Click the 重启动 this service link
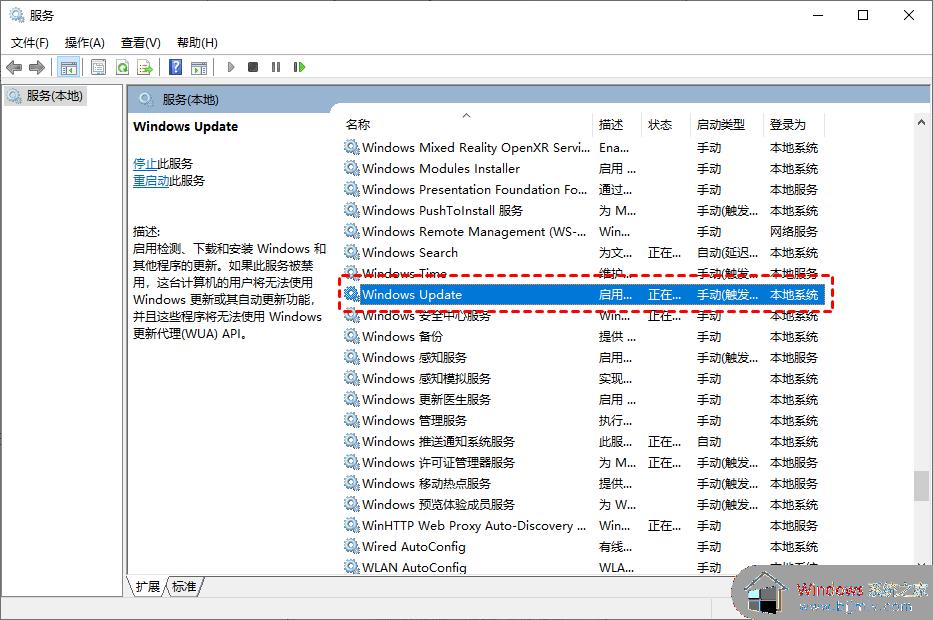 tap(151, 180)
